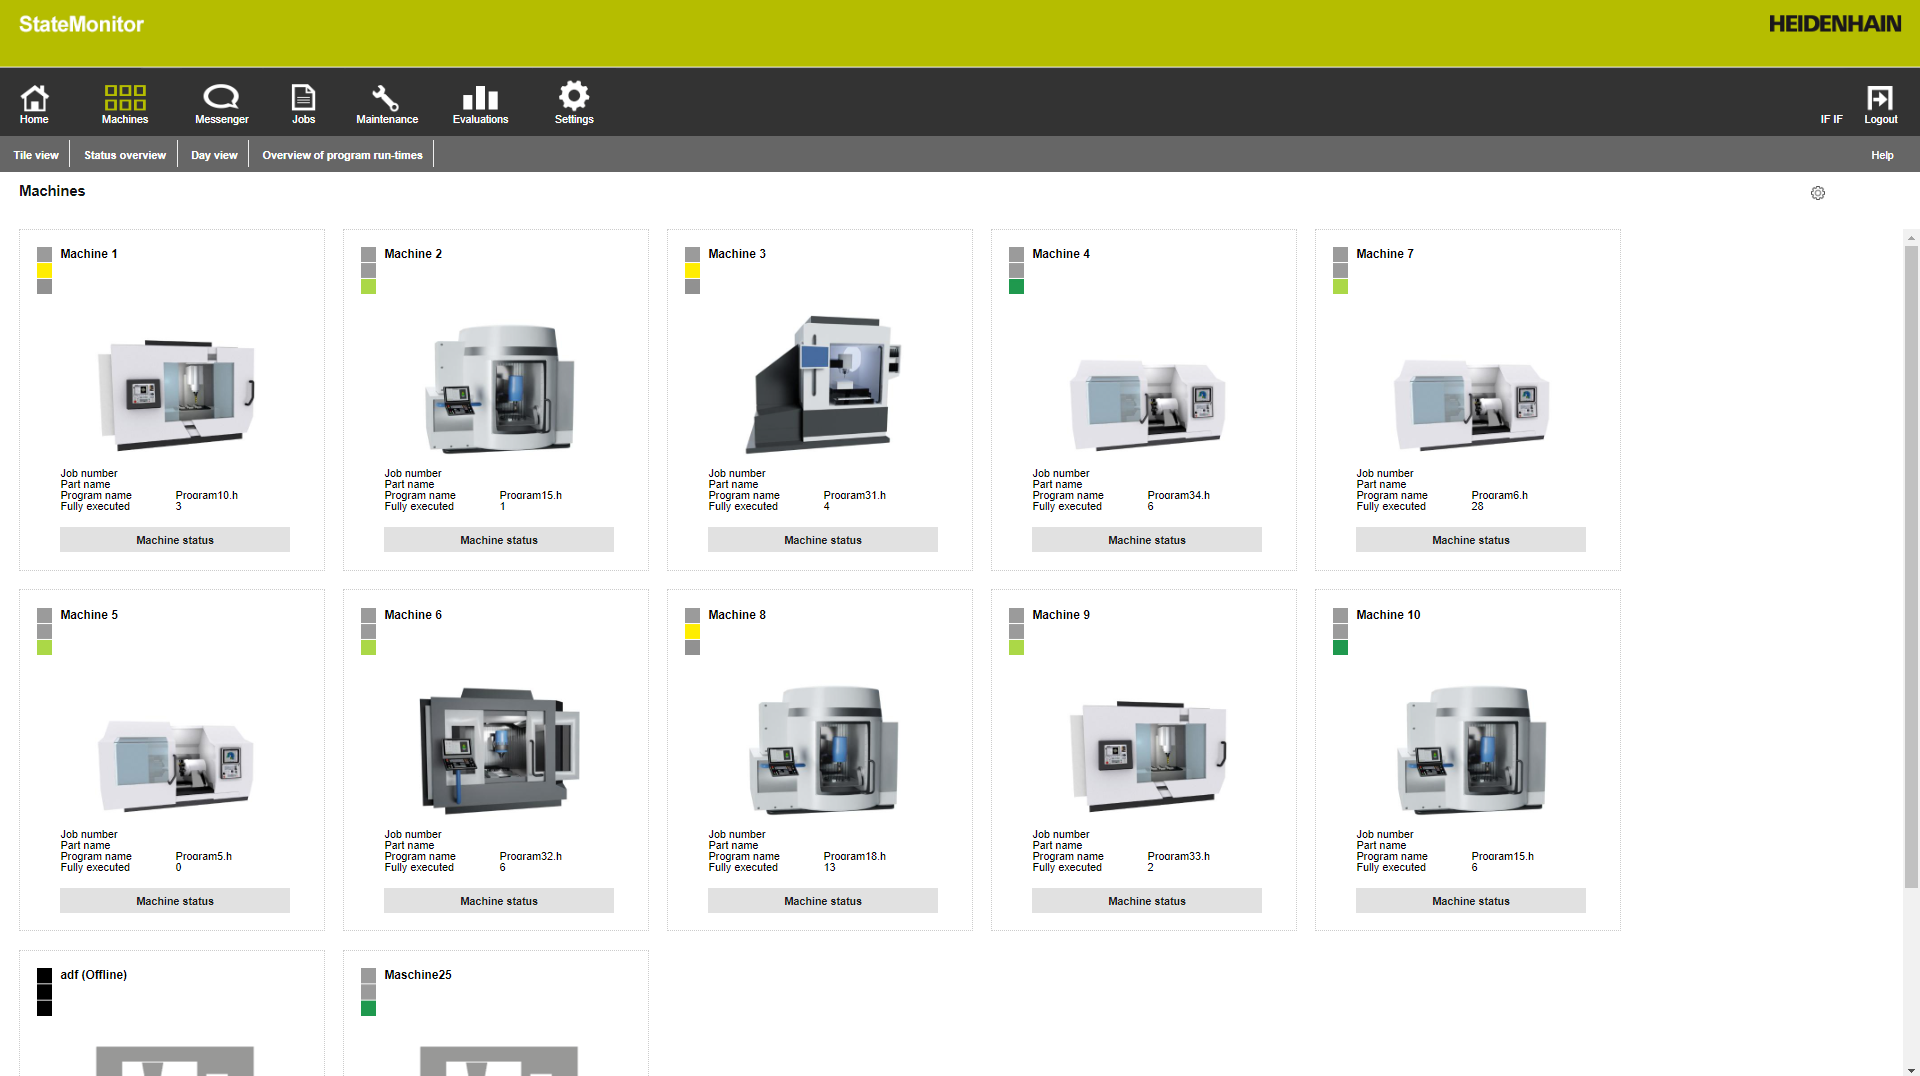Screen dimensions: 1920x1076
Task: Click Program32.h in Machine 6 tile
Action: [x=531, y=857]
